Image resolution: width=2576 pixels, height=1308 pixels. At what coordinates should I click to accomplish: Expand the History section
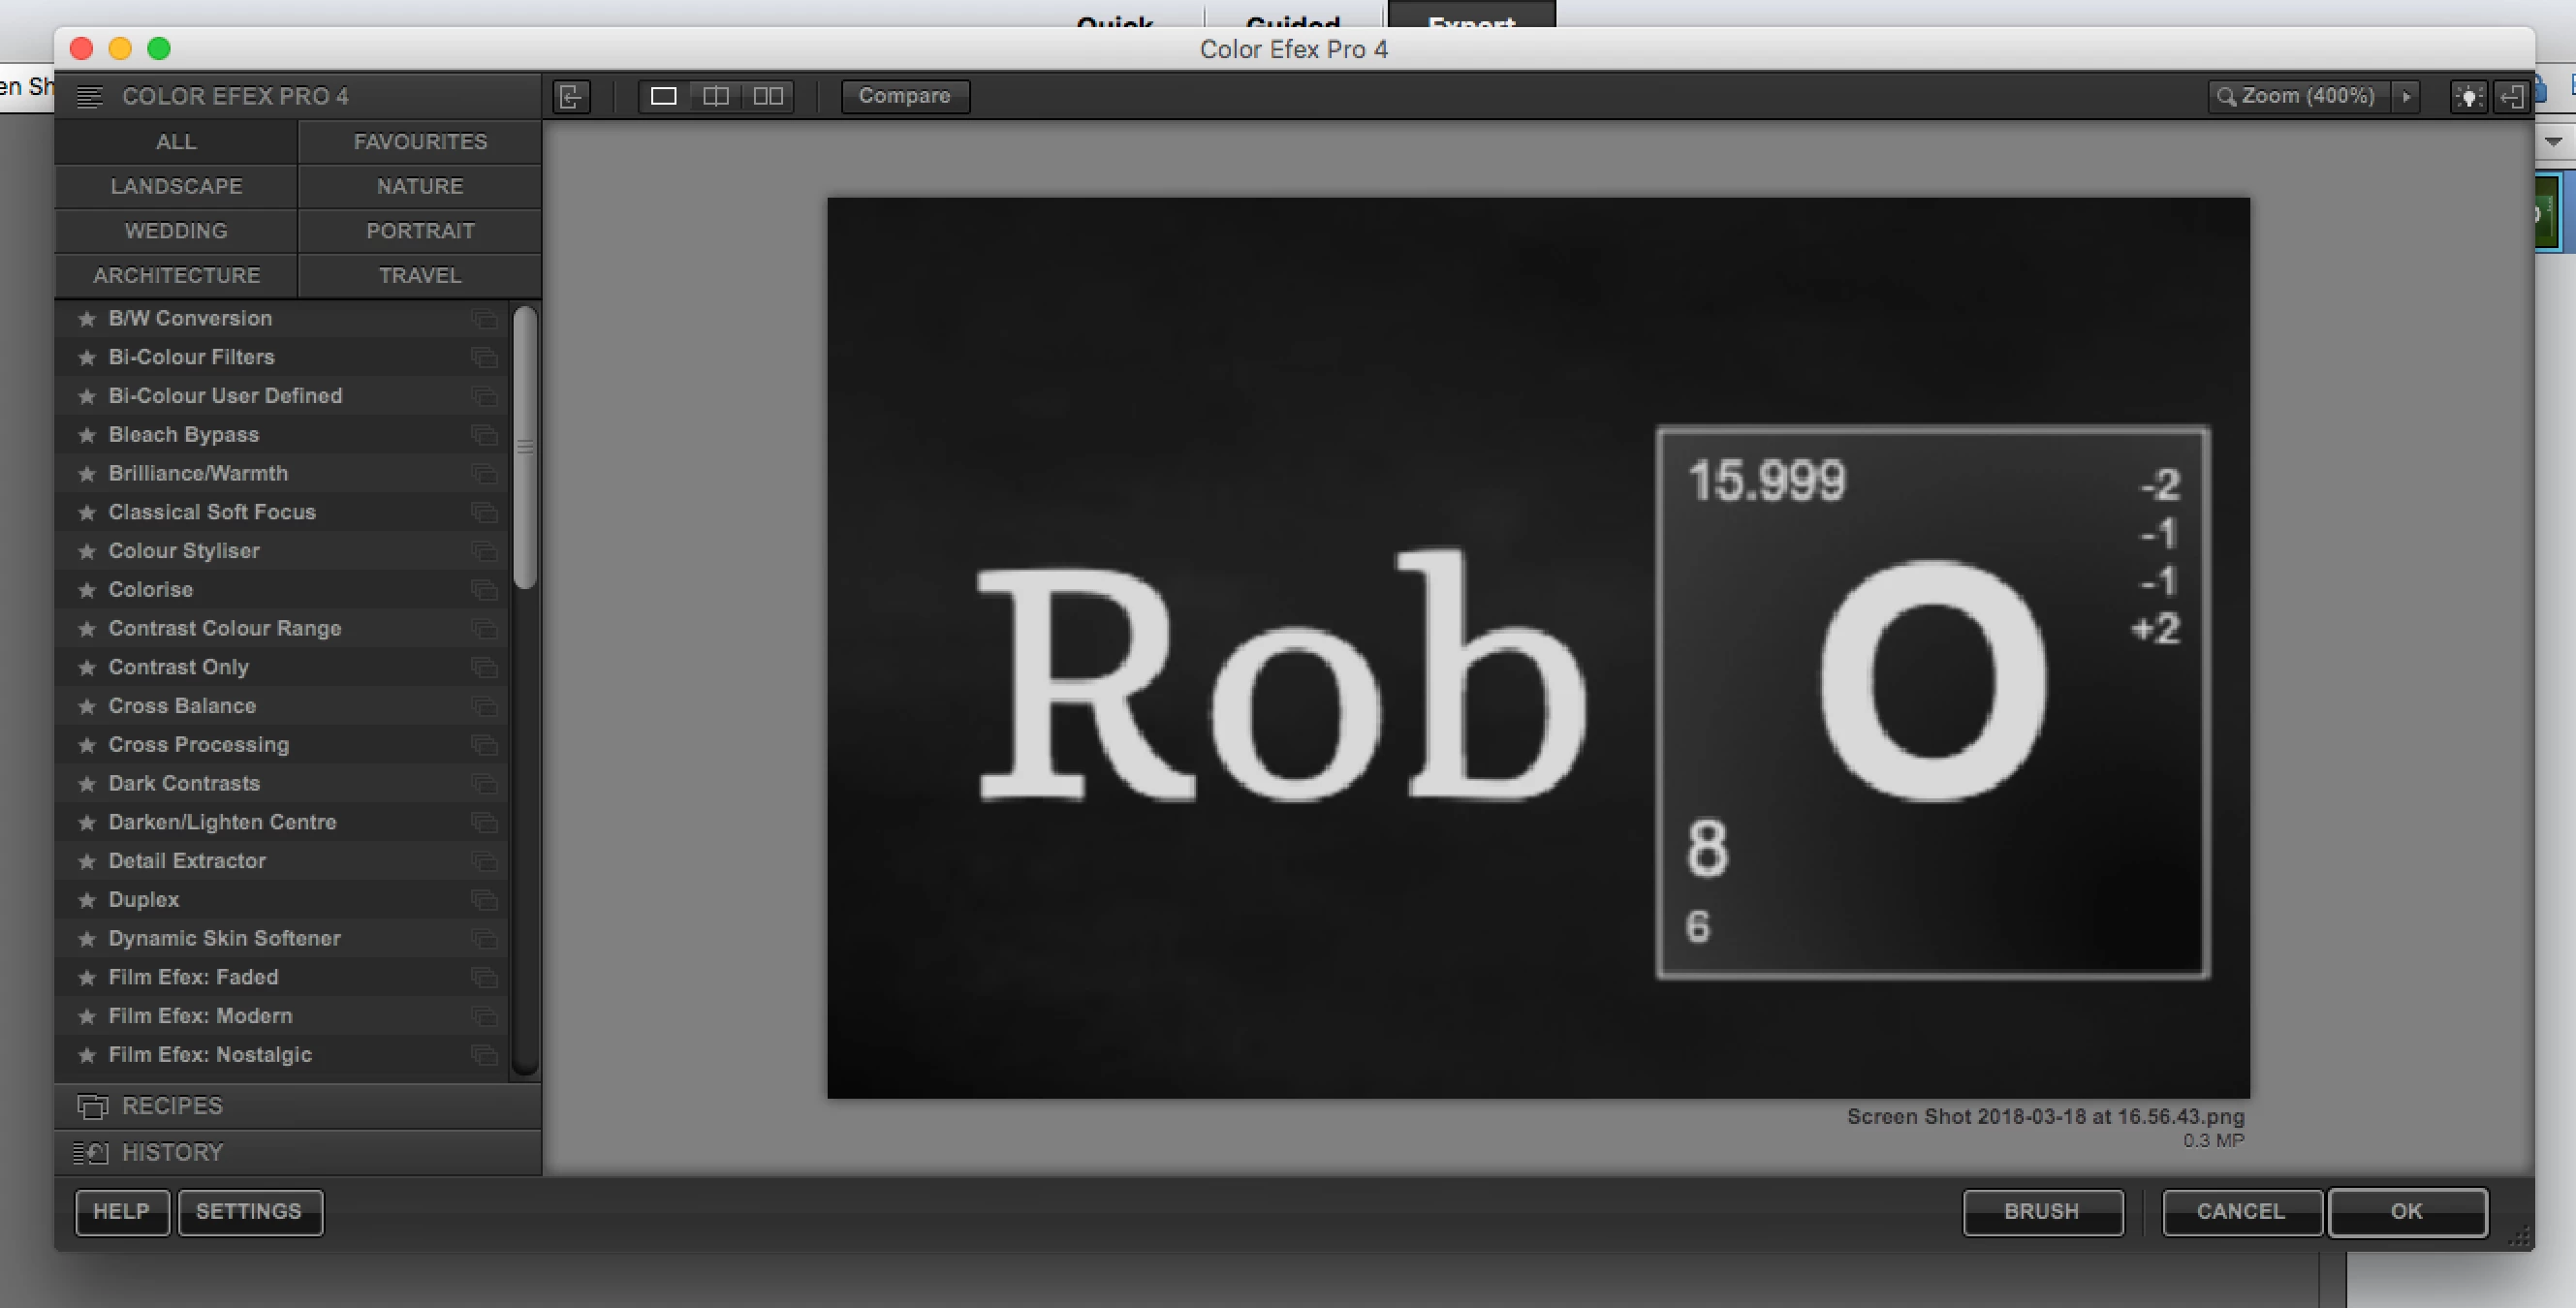[x=172, y=1152]
